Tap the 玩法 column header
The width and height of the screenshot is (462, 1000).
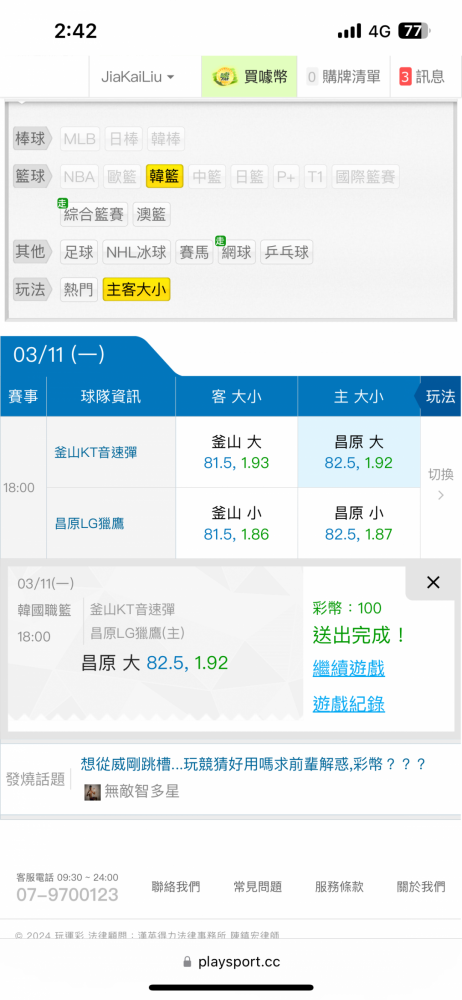coord(440,396)
